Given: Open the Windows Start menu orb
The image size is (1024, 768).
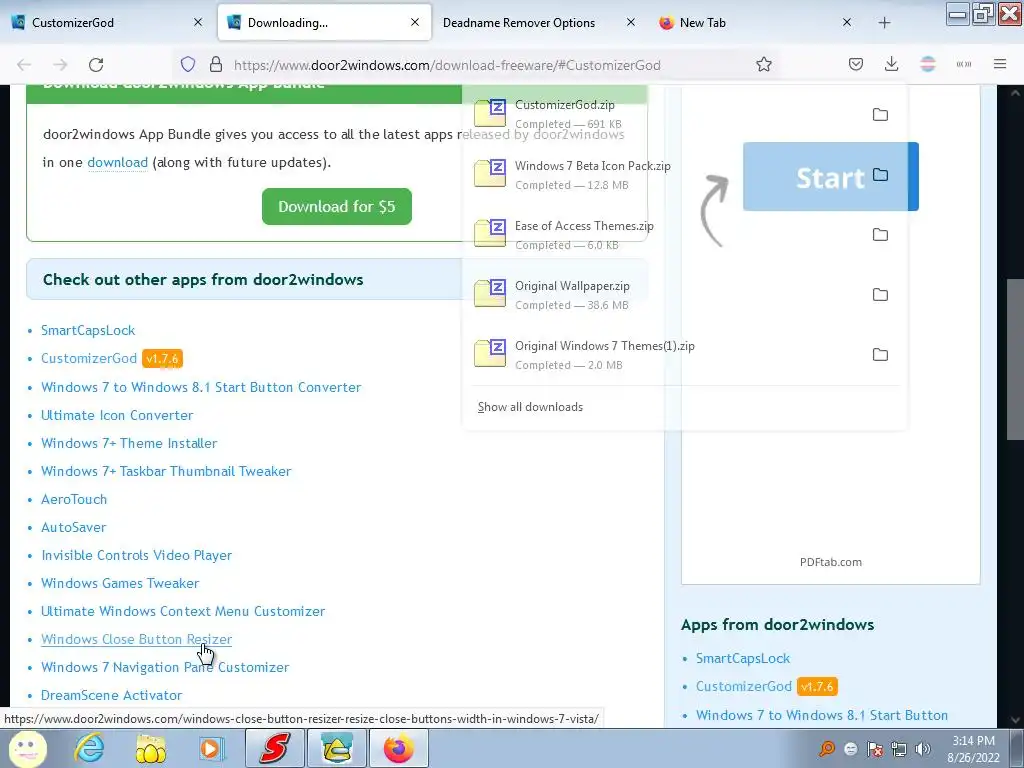Looking at the screenshot, I should pyautogui.click(x=27, y=748).
